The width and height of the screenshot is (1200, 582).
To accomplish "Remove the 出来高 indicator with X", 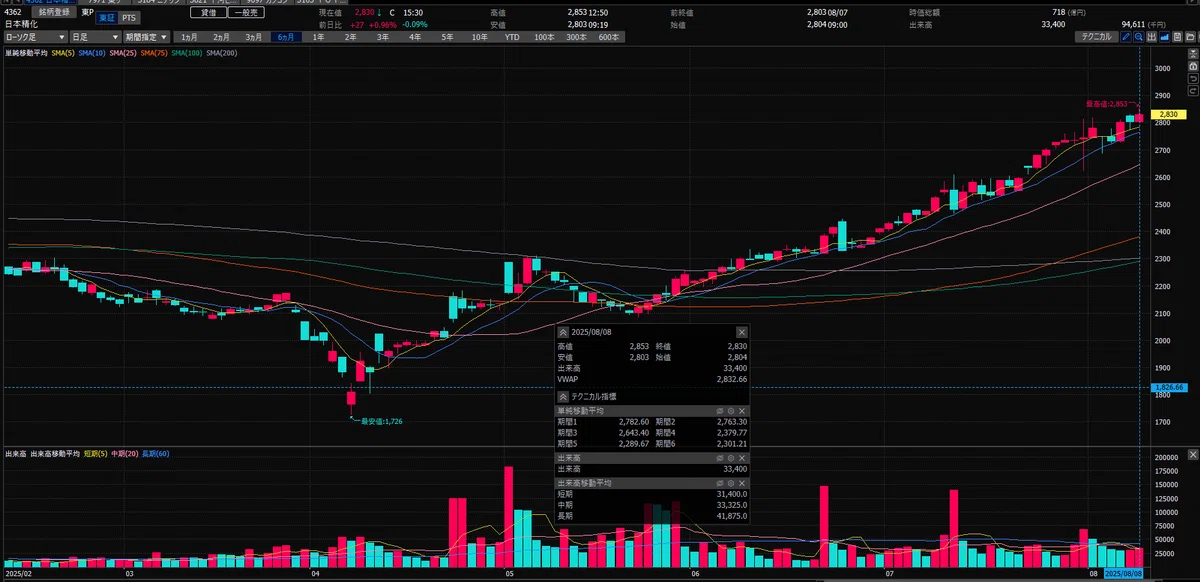I will tap(742, 458).
